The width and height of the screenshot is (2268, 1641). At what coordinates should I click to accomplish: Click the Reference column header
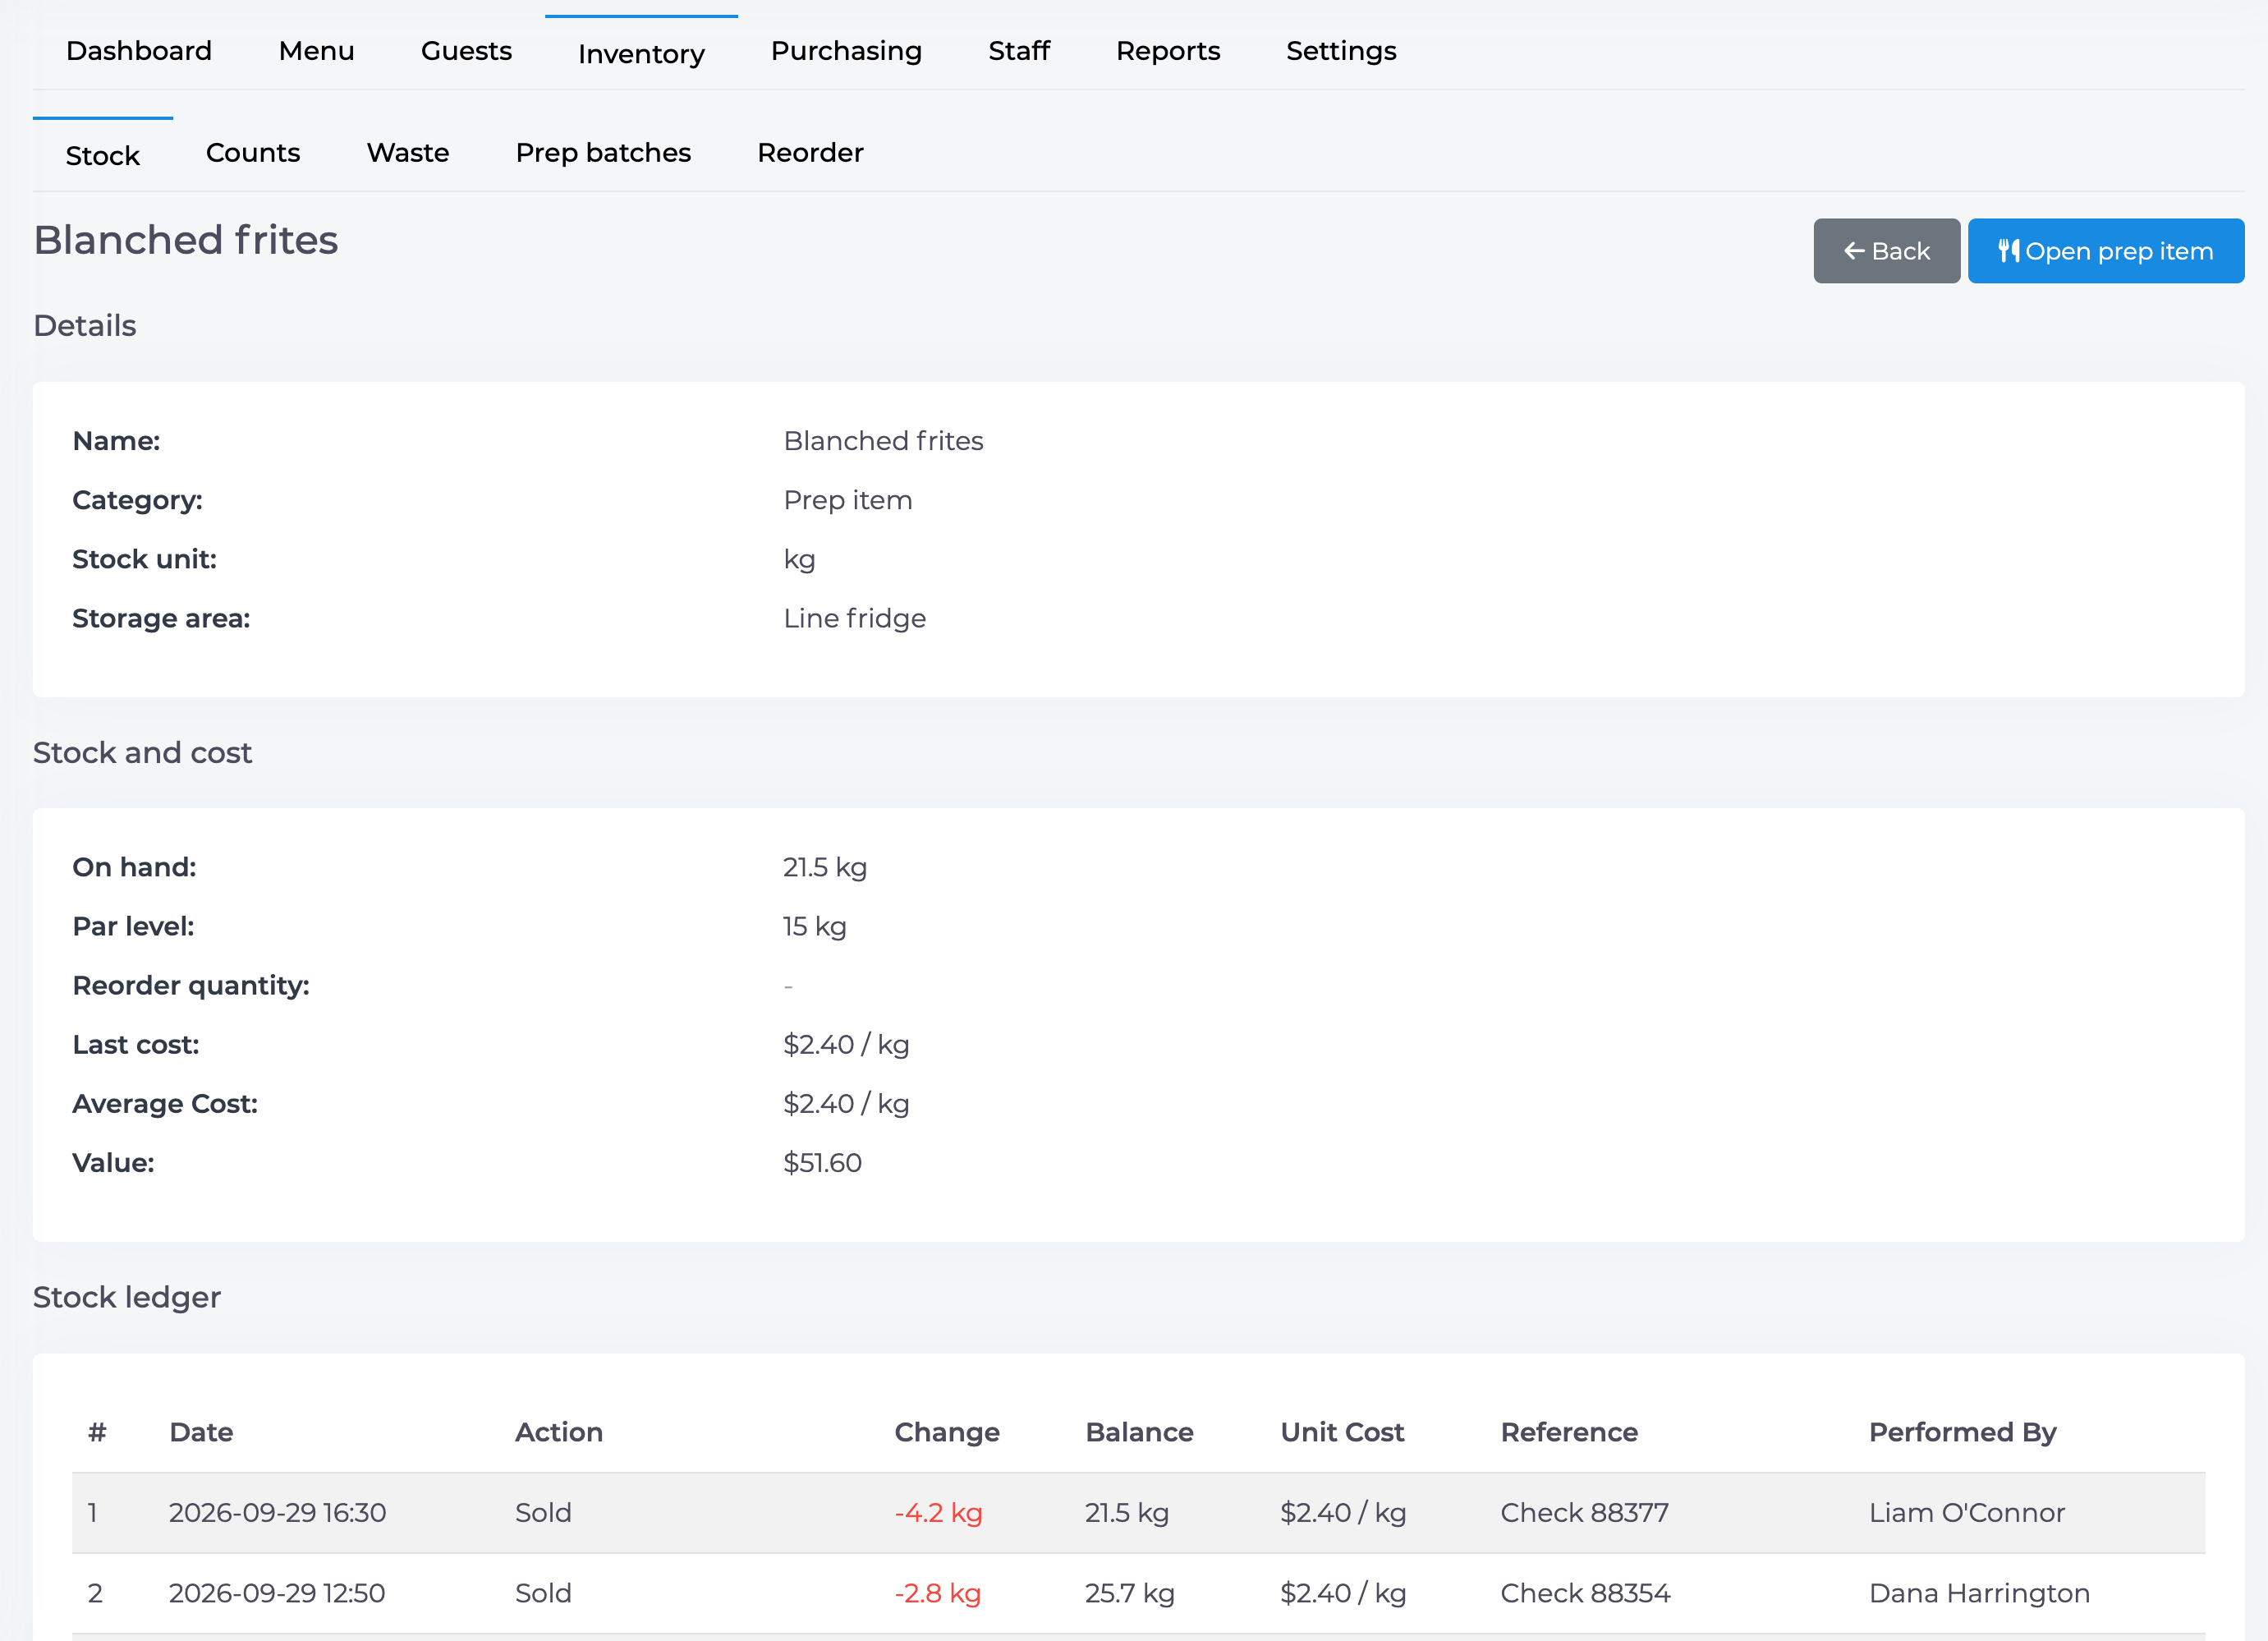(1569, 1432)
